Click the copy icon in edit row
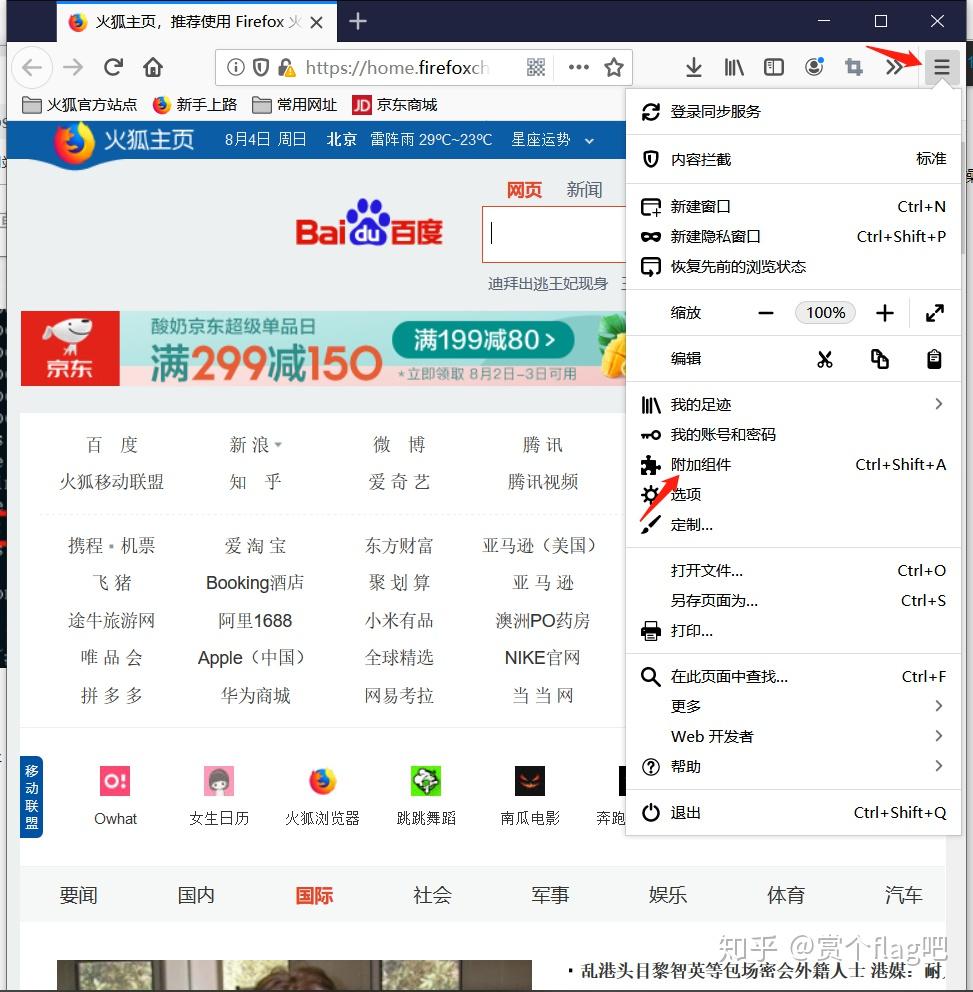Viewport: 973px width, 992px height. pos(879,359)
